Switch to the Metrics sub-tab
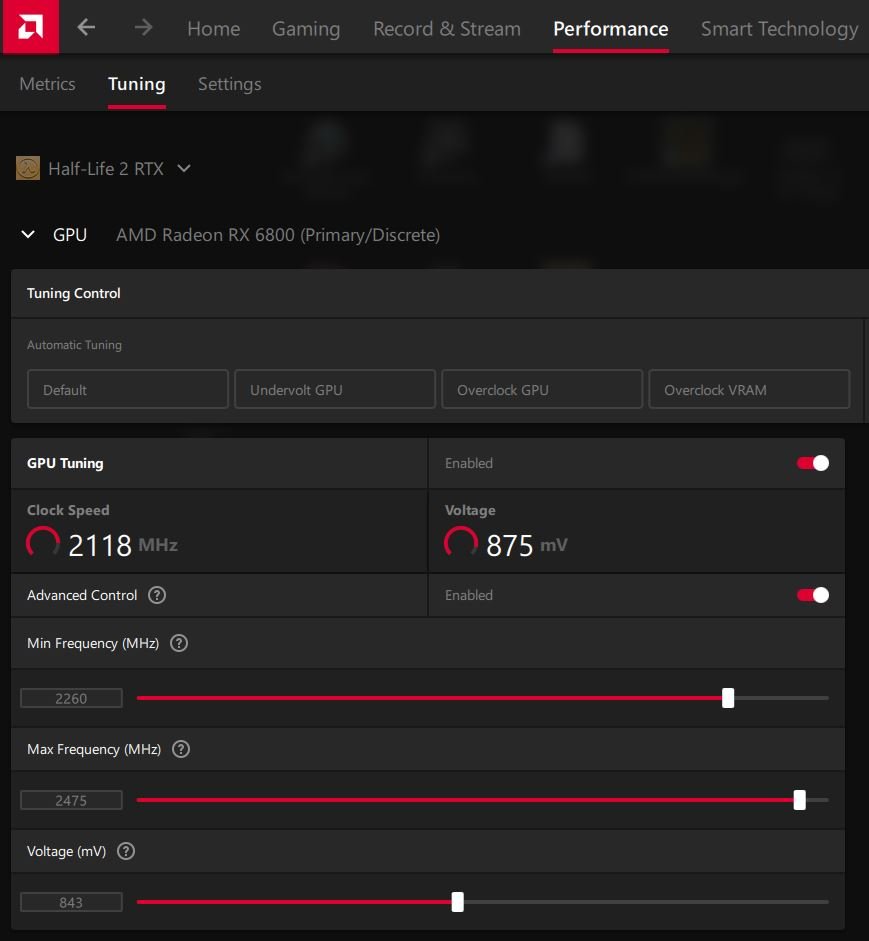This screenshot has width=869, height=941. tap(47, 83)
